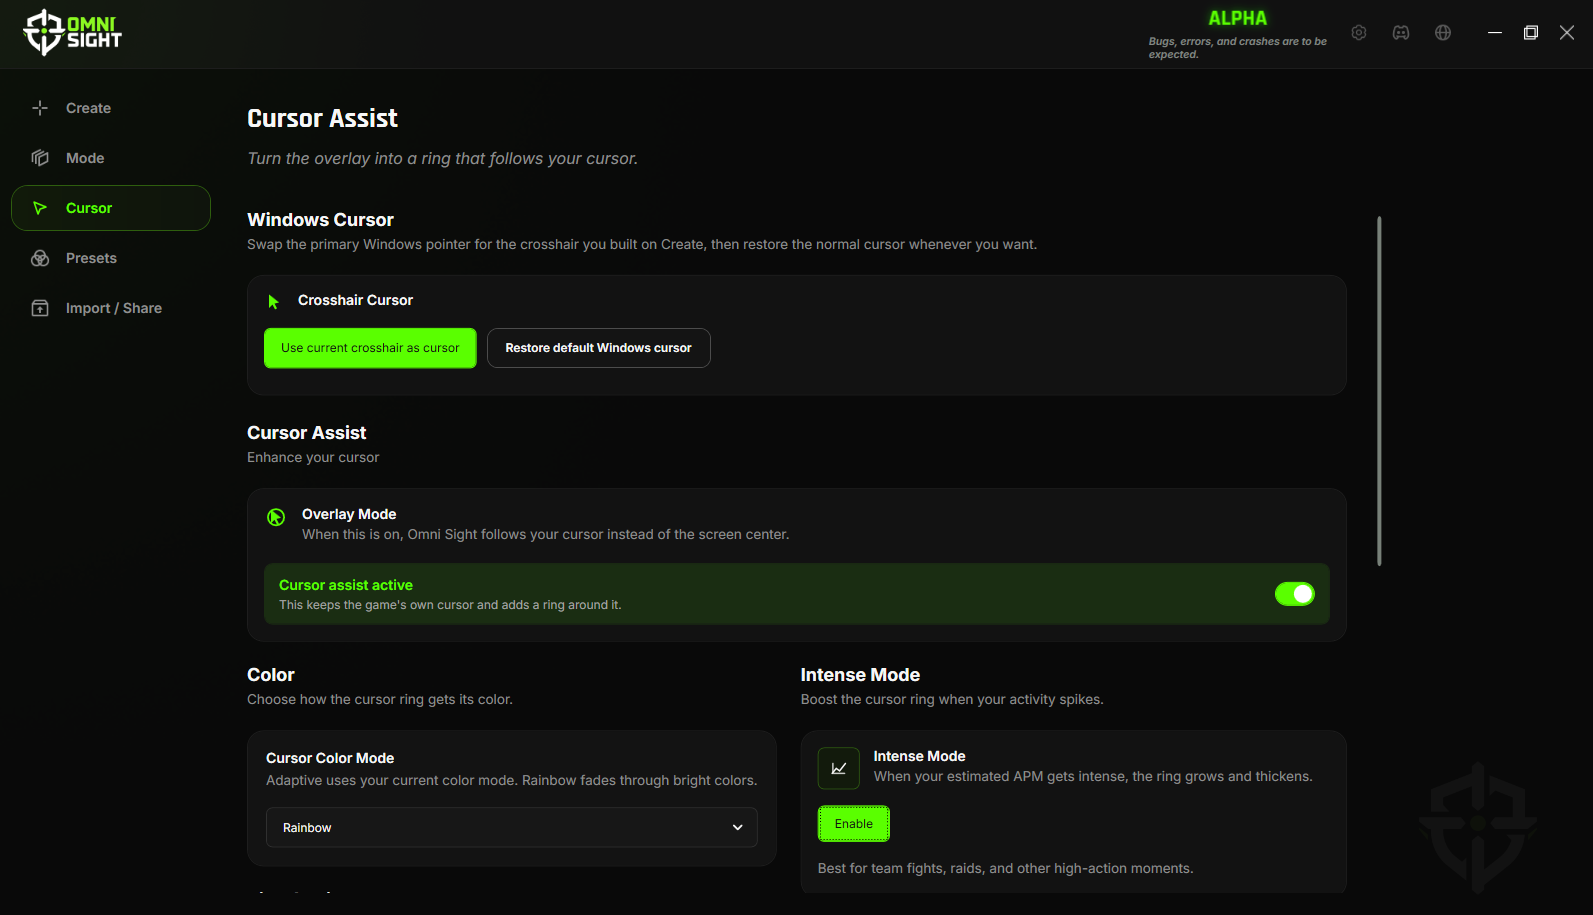The image size is (1593, 915).
Task: Select the Cursor sidebar item
Action: (x=111, y=208)
